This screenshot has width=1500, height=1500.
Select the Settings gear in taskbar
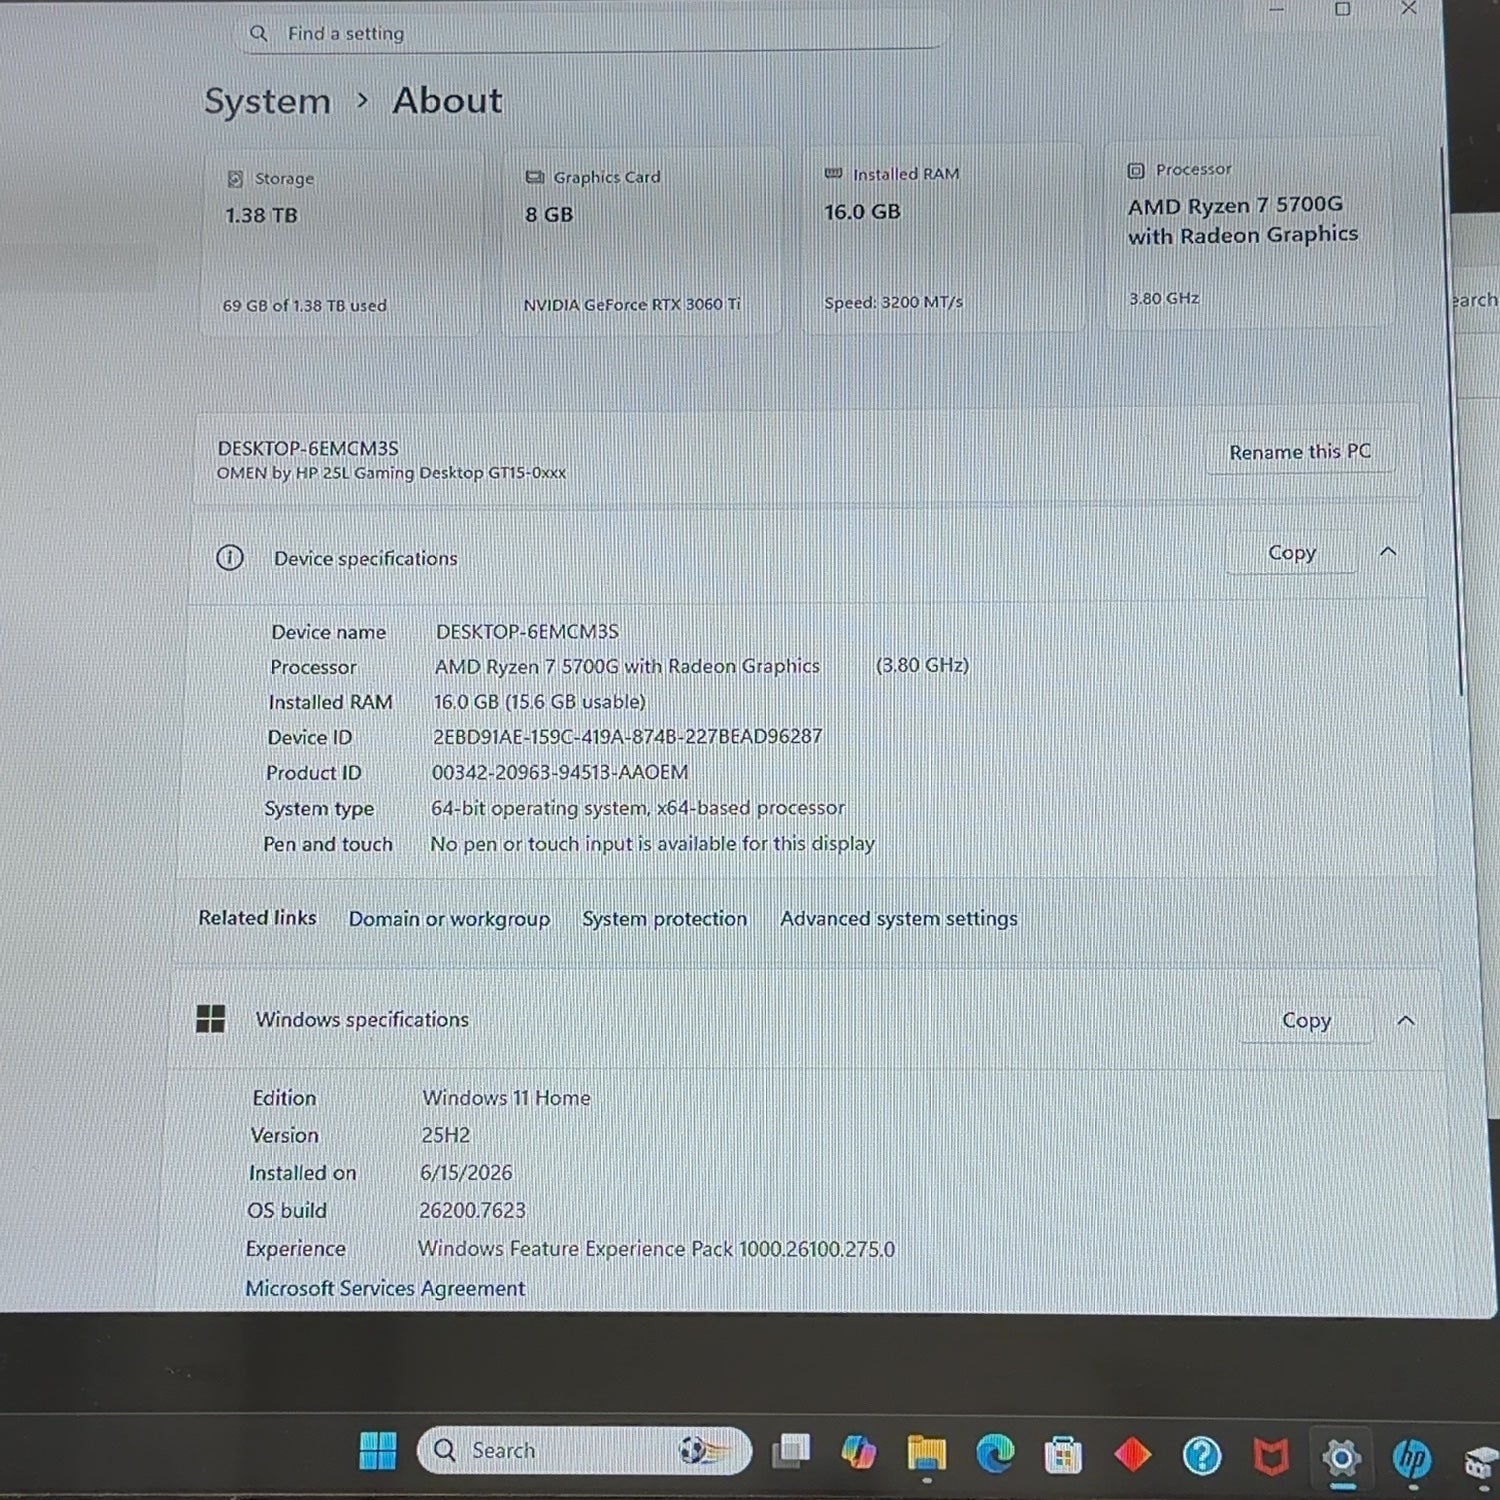click(x=1341, y=1459)
